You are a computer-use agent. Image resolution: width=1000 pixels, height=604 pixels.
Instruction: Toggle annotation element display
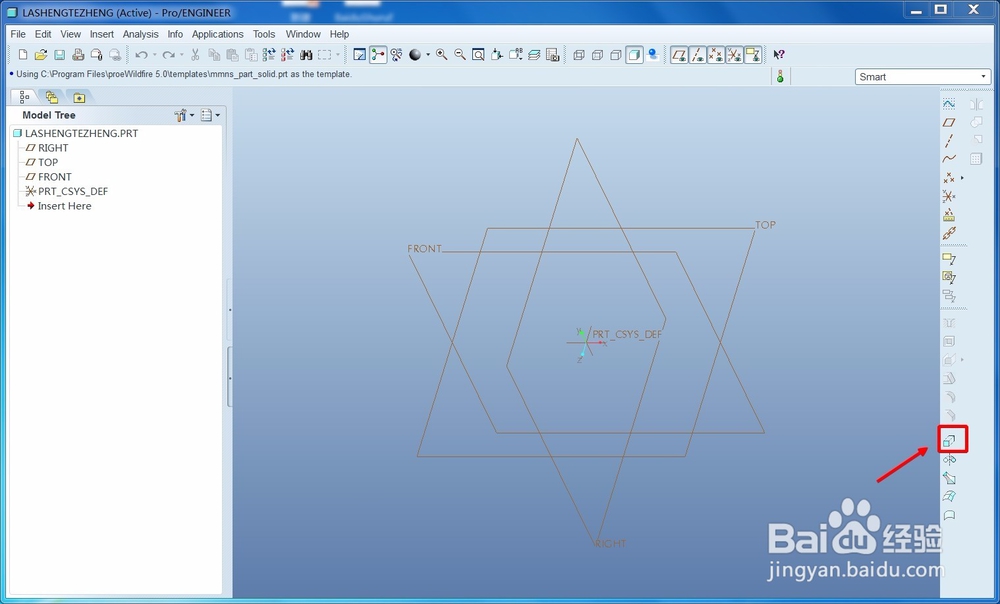pyautogui.click(x=753, y=55)
